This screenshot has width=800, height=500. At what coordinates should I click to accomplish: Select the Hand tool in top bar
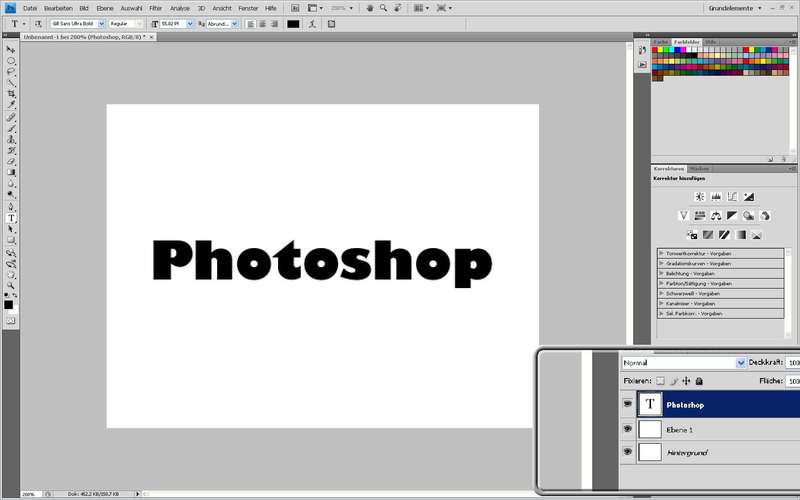tap(370, 7)
